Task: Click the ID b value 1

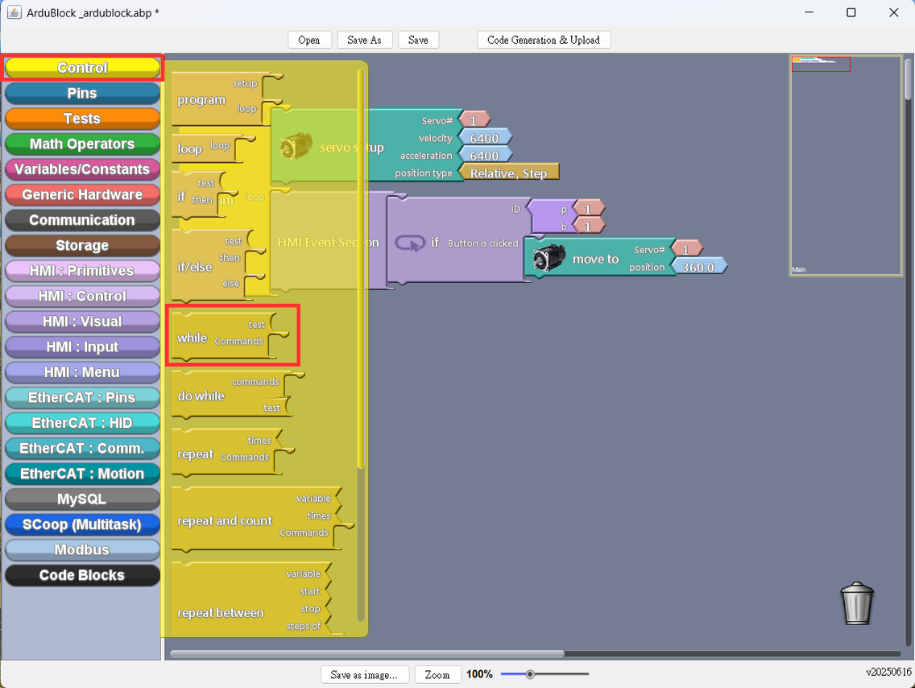Action: tap(588, 226)
